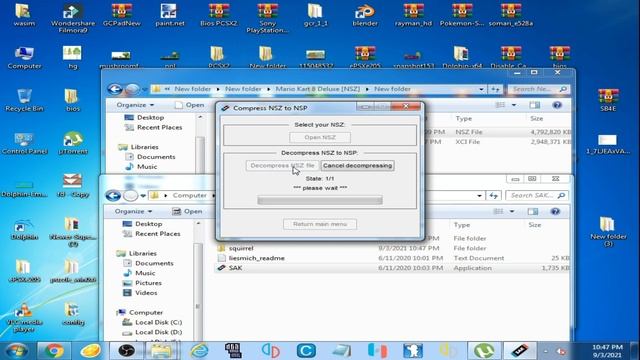Open the VLC media player desktop shortcut
This screenshot has height=360, width=640.
(24, 318)
